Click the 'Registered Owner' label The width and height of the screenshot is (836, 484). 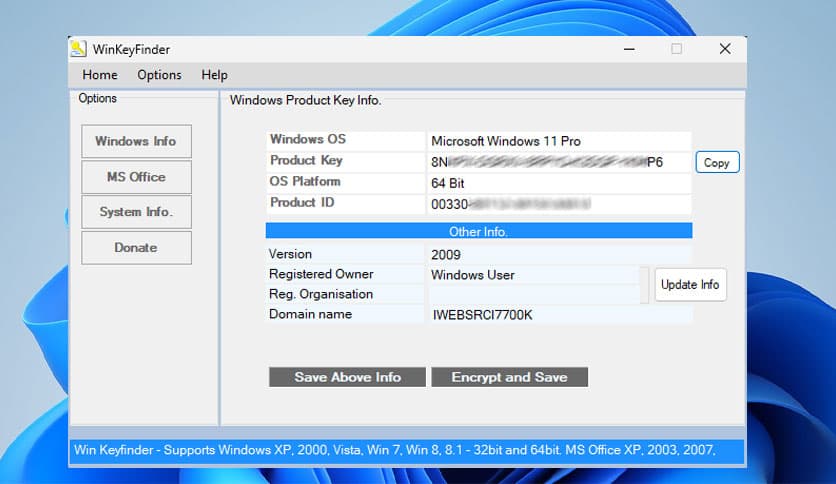coord(321,274)
